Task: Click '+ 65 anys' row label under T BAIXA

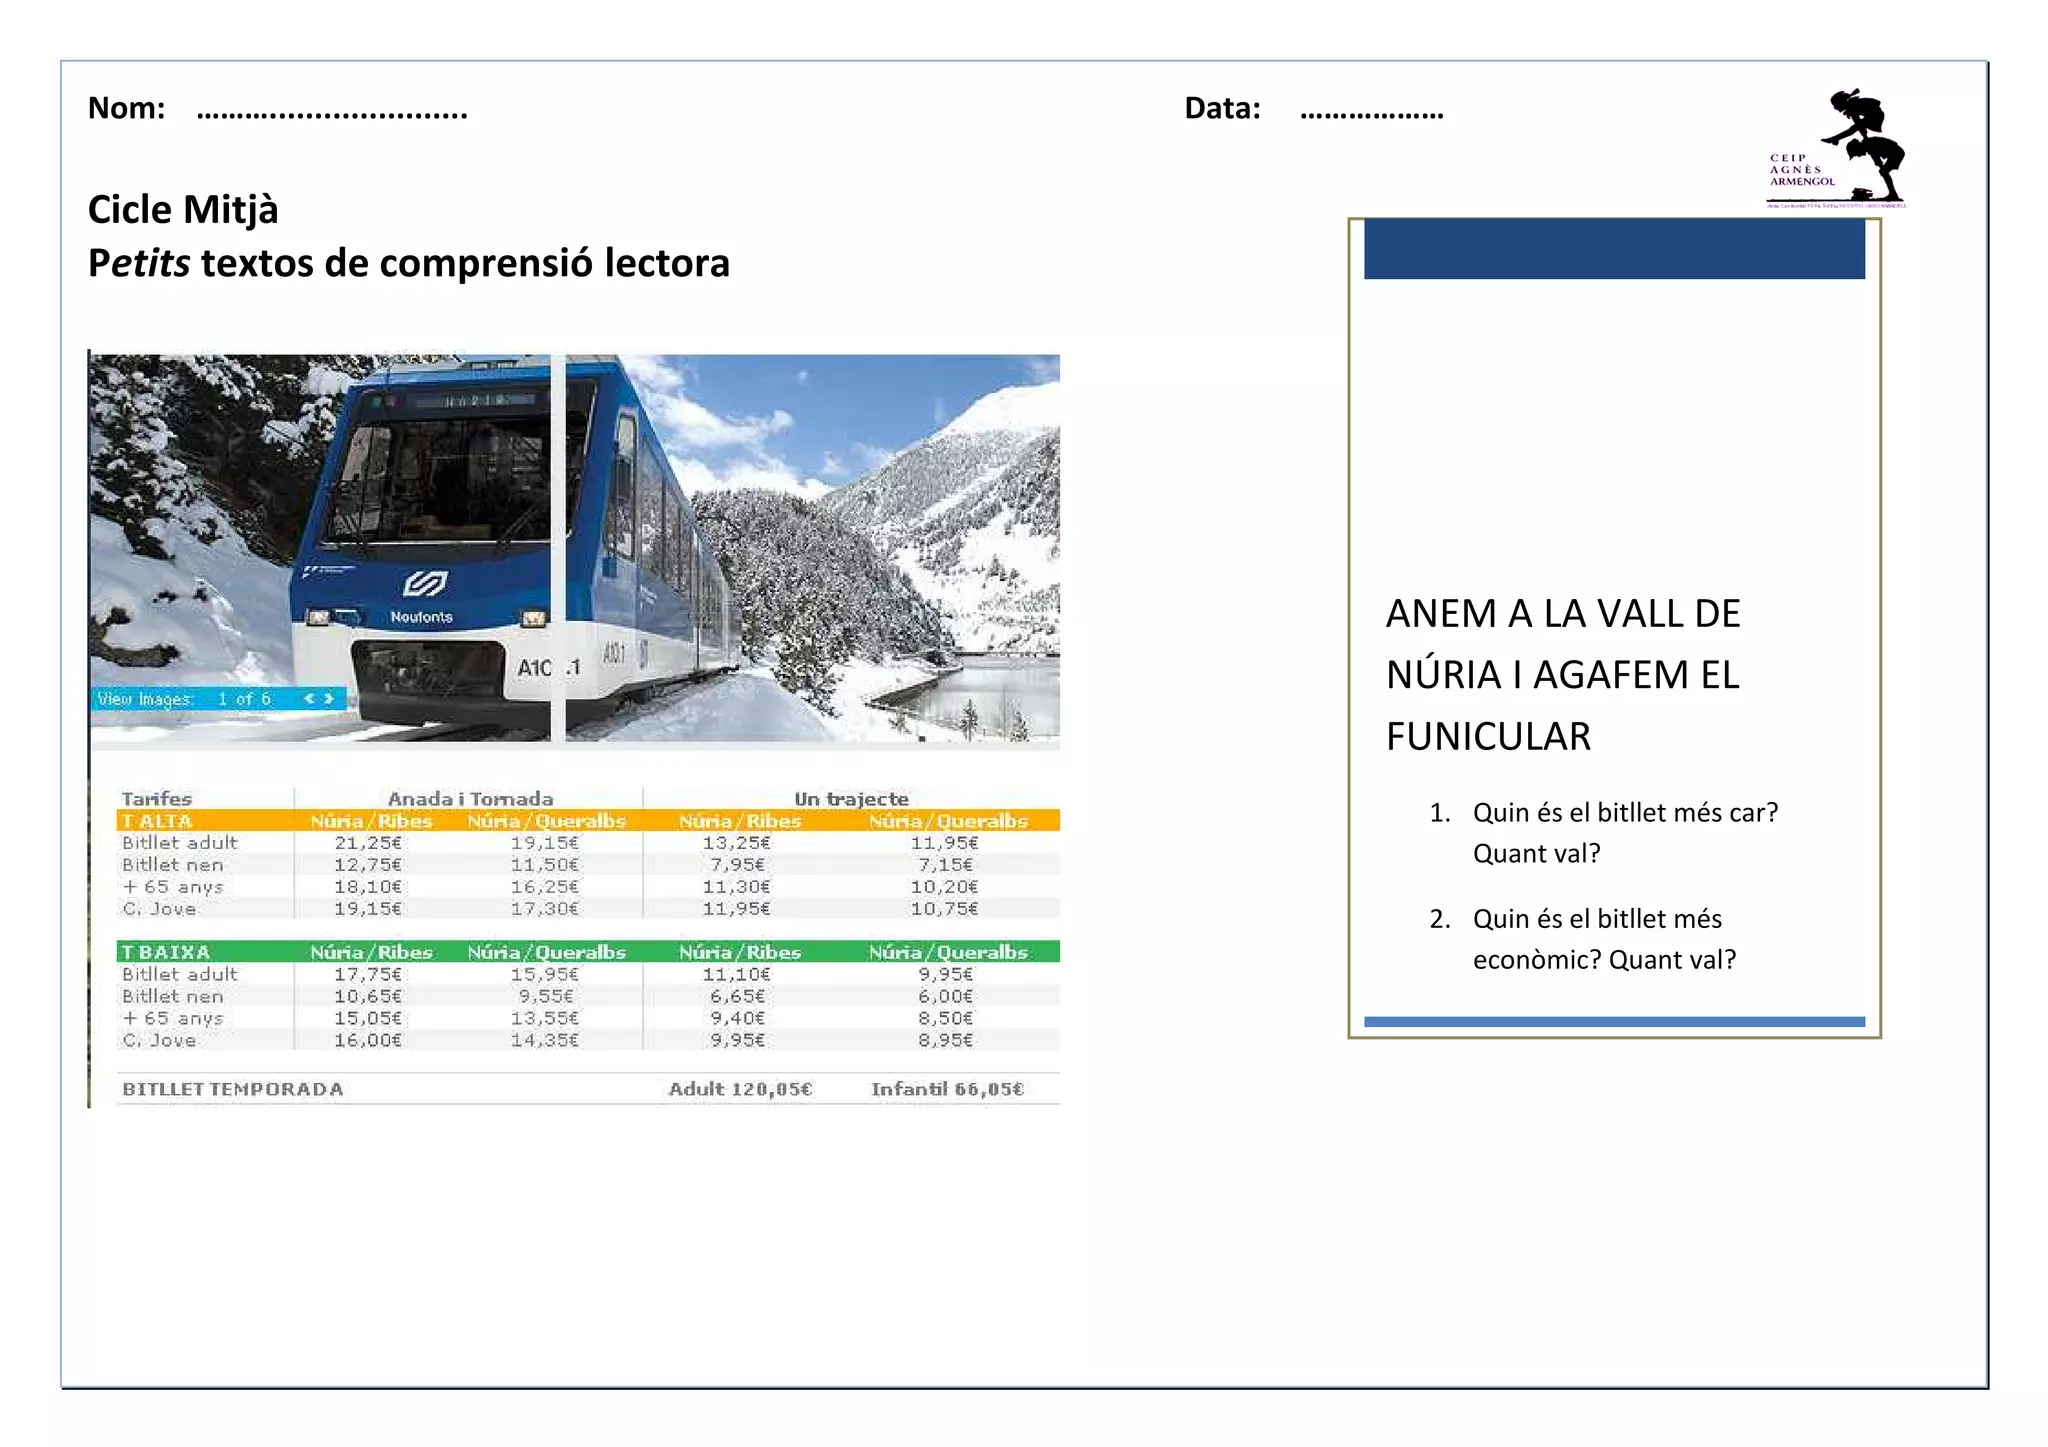Action: pyautogui.click(x=172, y=1018)
